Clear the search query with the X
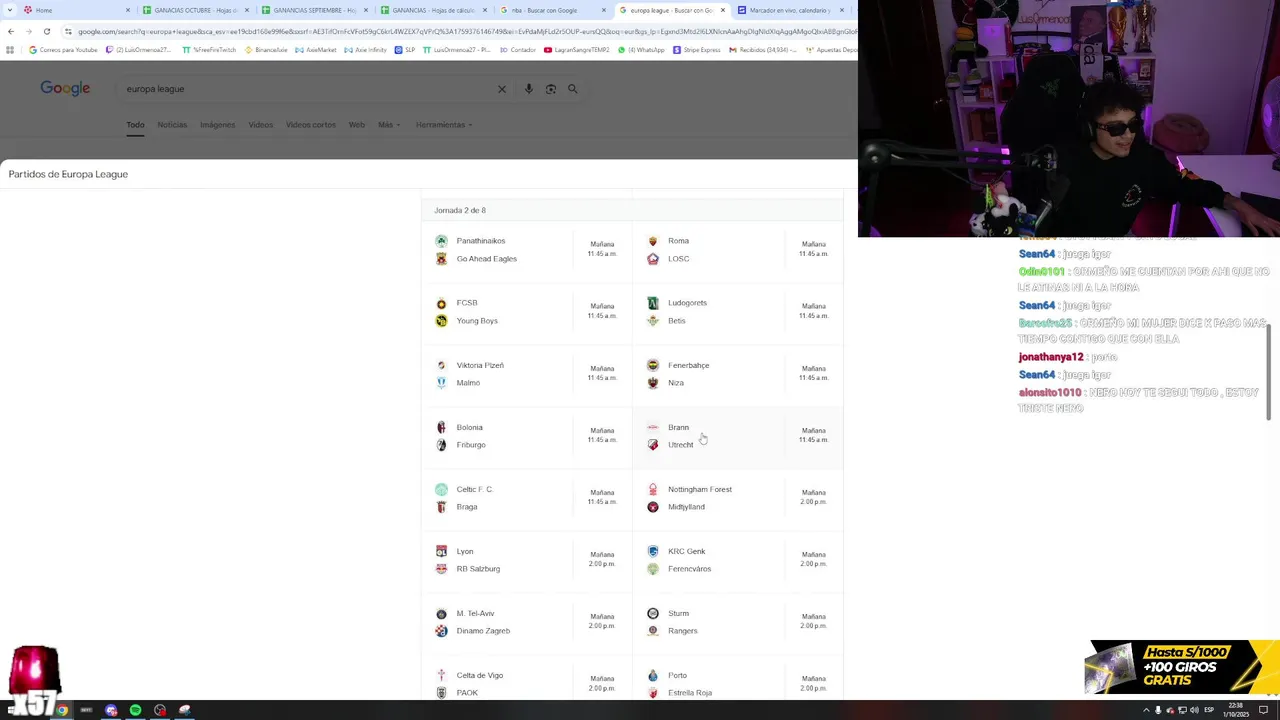 (x=502, y=89)
